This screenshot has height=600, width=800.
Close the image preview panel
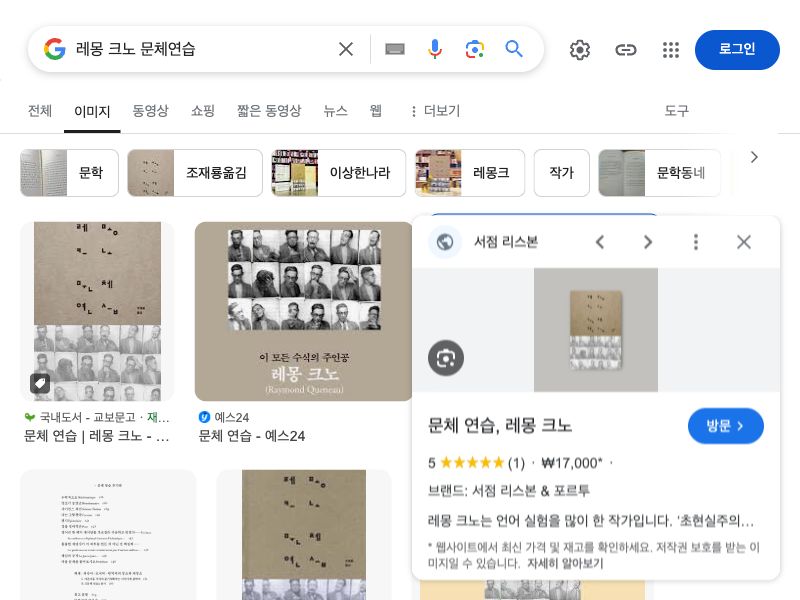click(744, 242)
